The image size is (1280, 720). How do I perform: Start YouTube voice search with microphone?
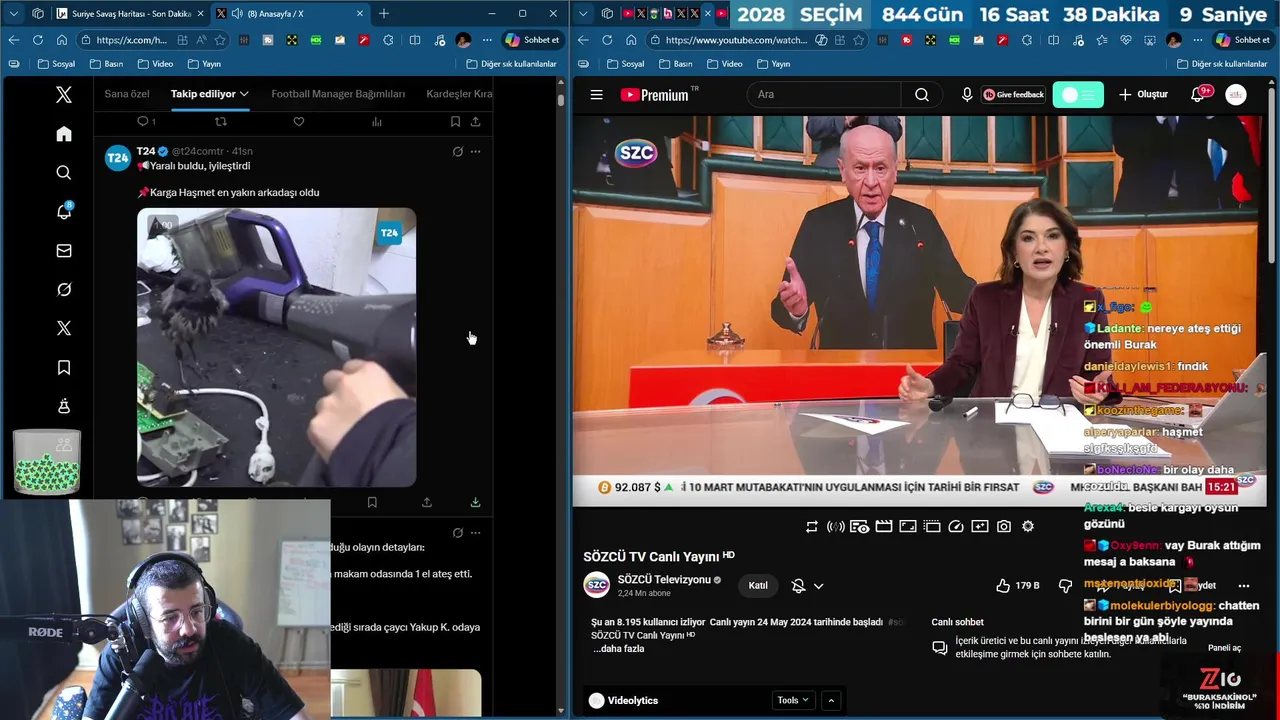tap(966, 95)
